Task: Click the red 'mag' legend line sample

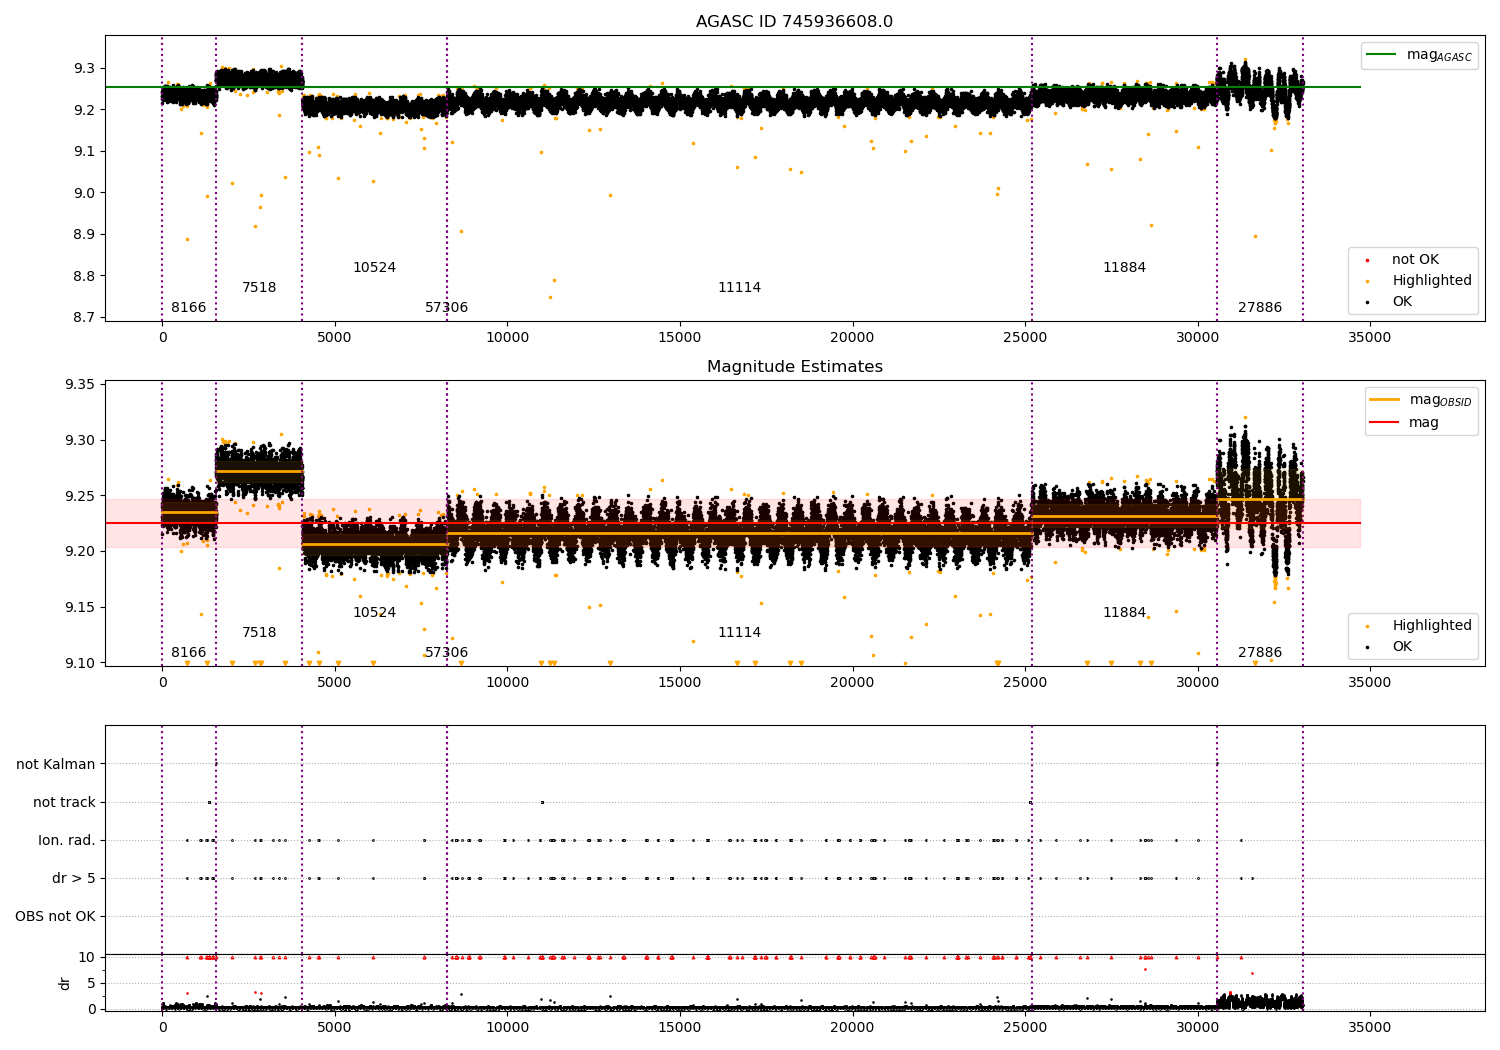Action: (1384, 423)
